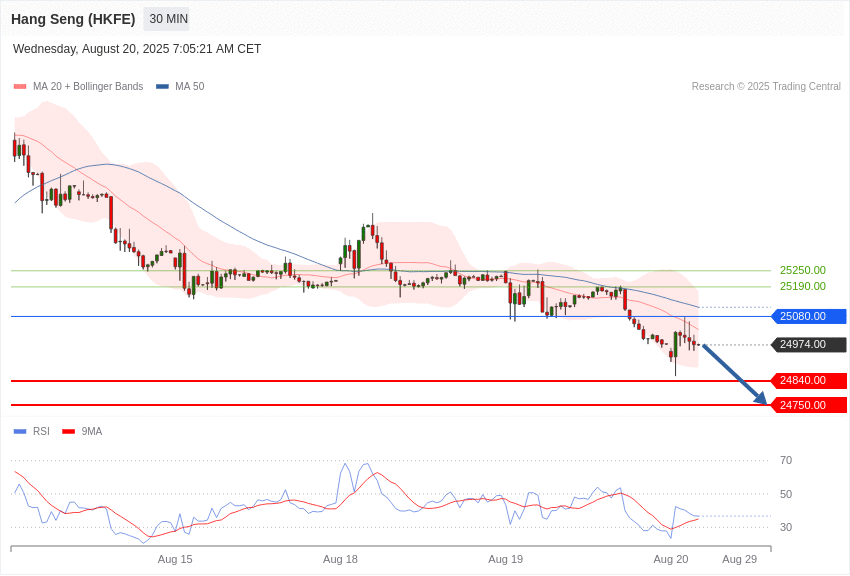Click the MA 50 legend color swatch
The width and height of the screenshot is (850, 576).
tap(163, 87)
